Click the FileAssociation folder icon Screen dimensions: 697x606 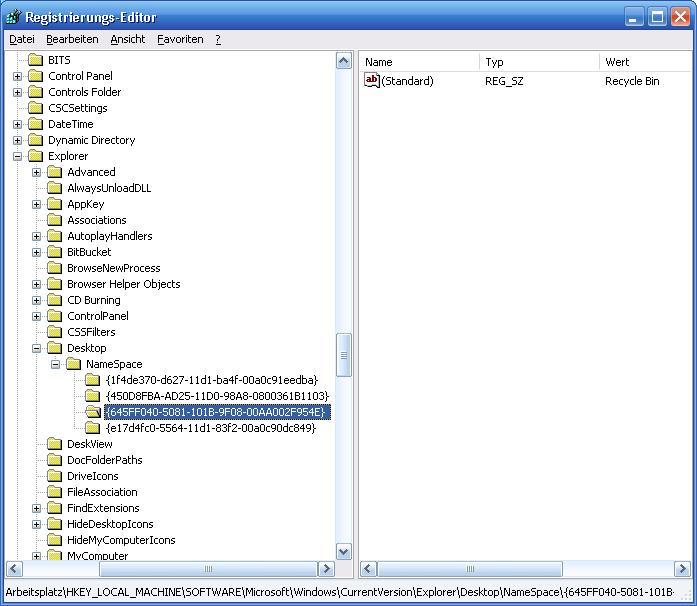tap(55, 492)
